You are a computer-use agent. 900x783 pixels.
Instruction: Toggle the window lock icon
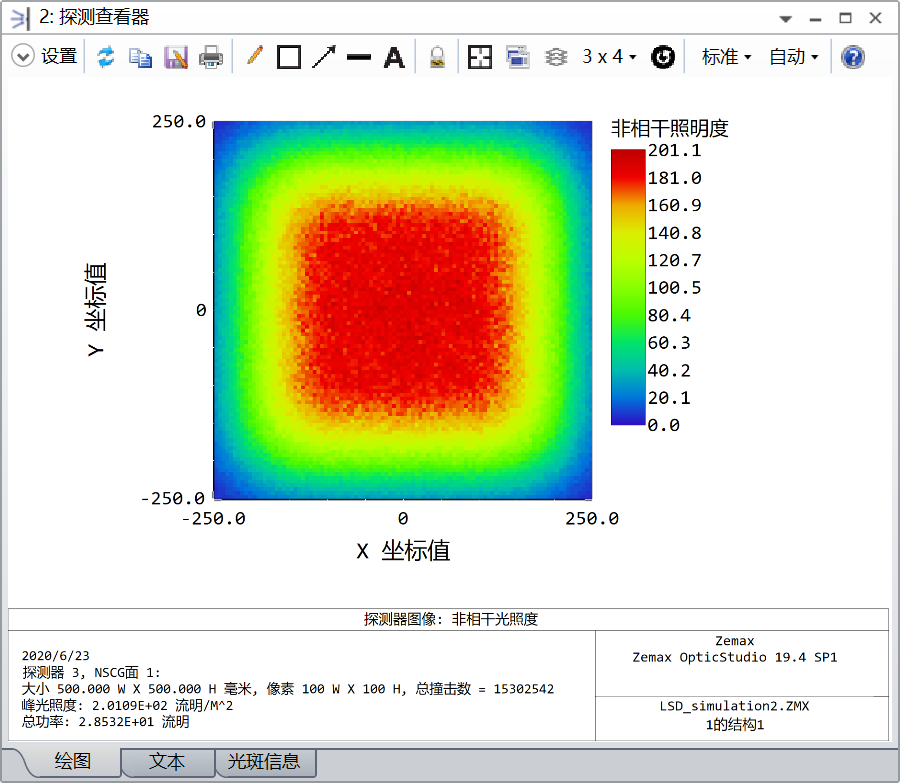pos(437,57)
